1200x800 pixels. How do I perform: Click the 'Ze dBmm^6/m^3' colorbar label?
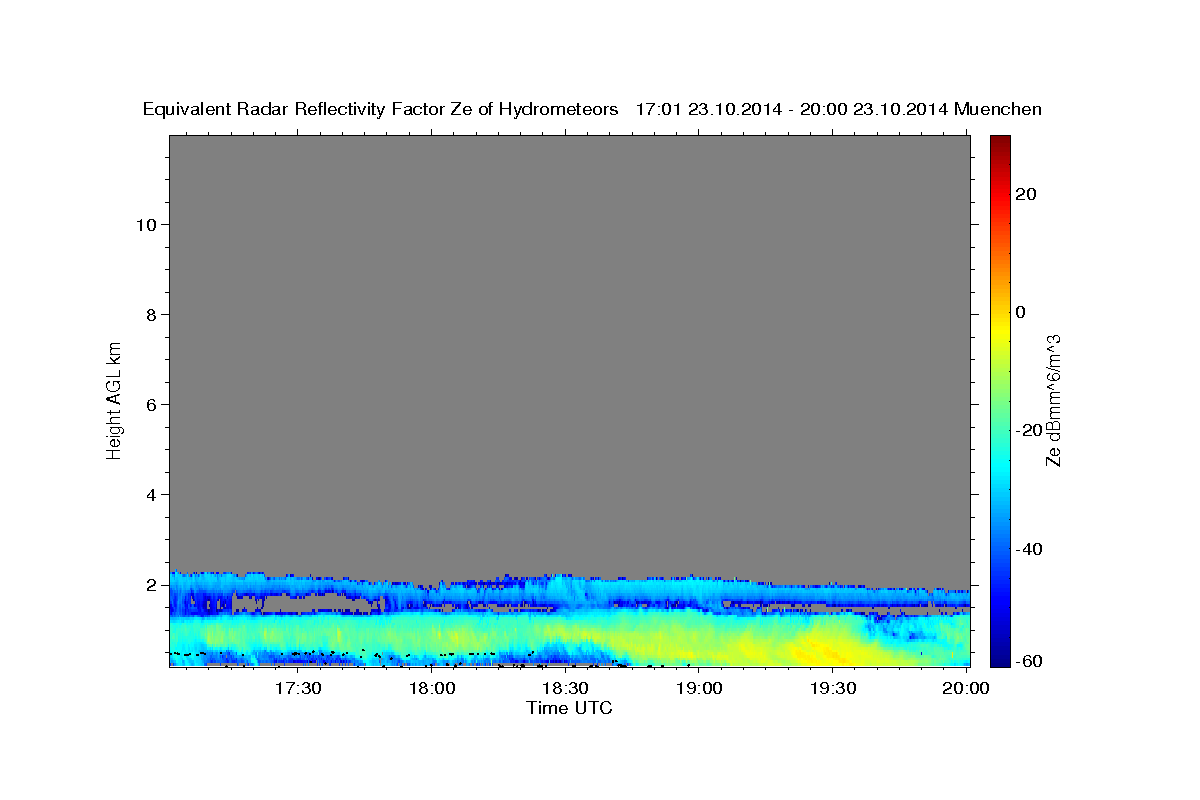tap(1053, 400)
